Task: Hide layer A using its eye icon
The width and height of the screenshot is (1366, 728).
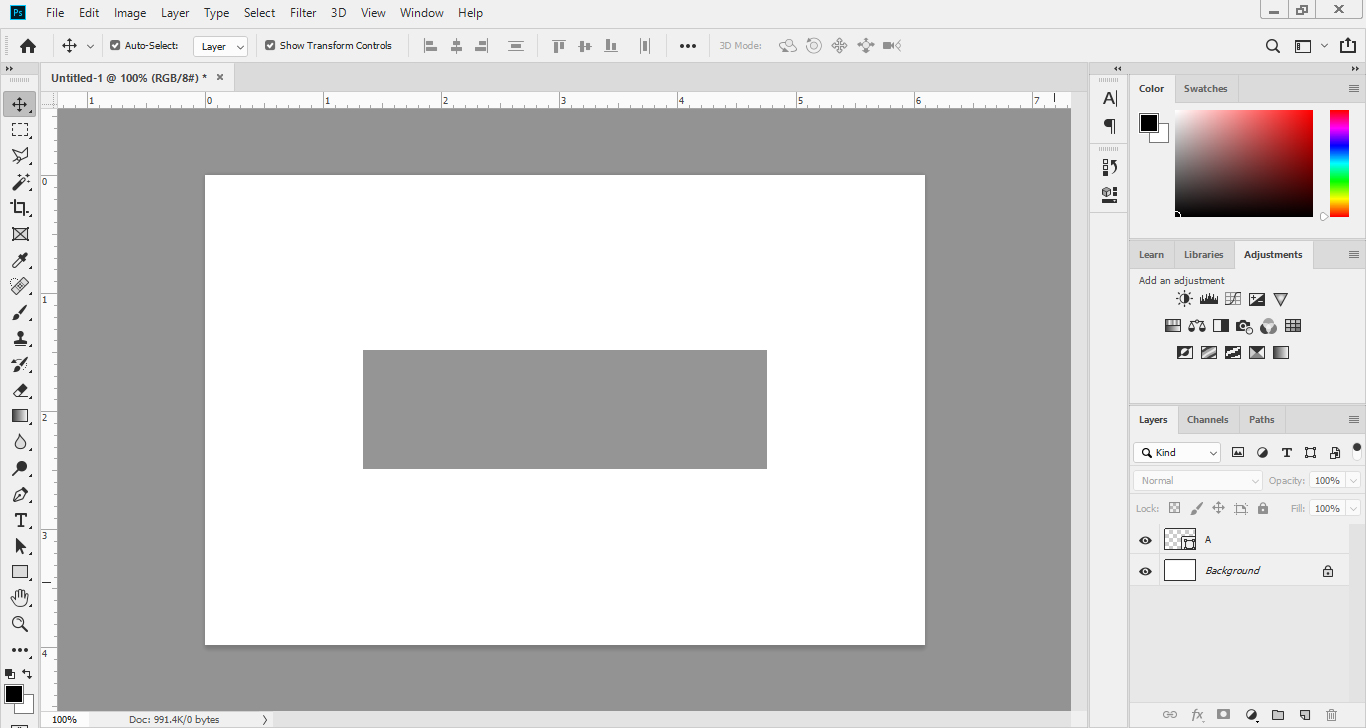Action: point(1146,540)
